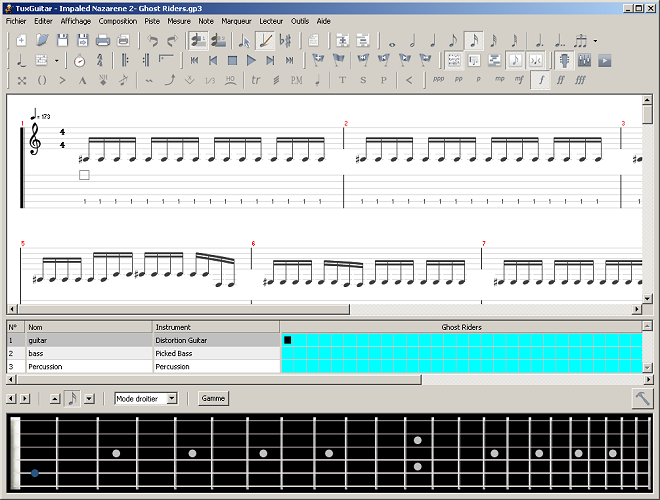Go to last measure playback button
This screenshot has height=500, width=660.
click(x=290, y=61)
